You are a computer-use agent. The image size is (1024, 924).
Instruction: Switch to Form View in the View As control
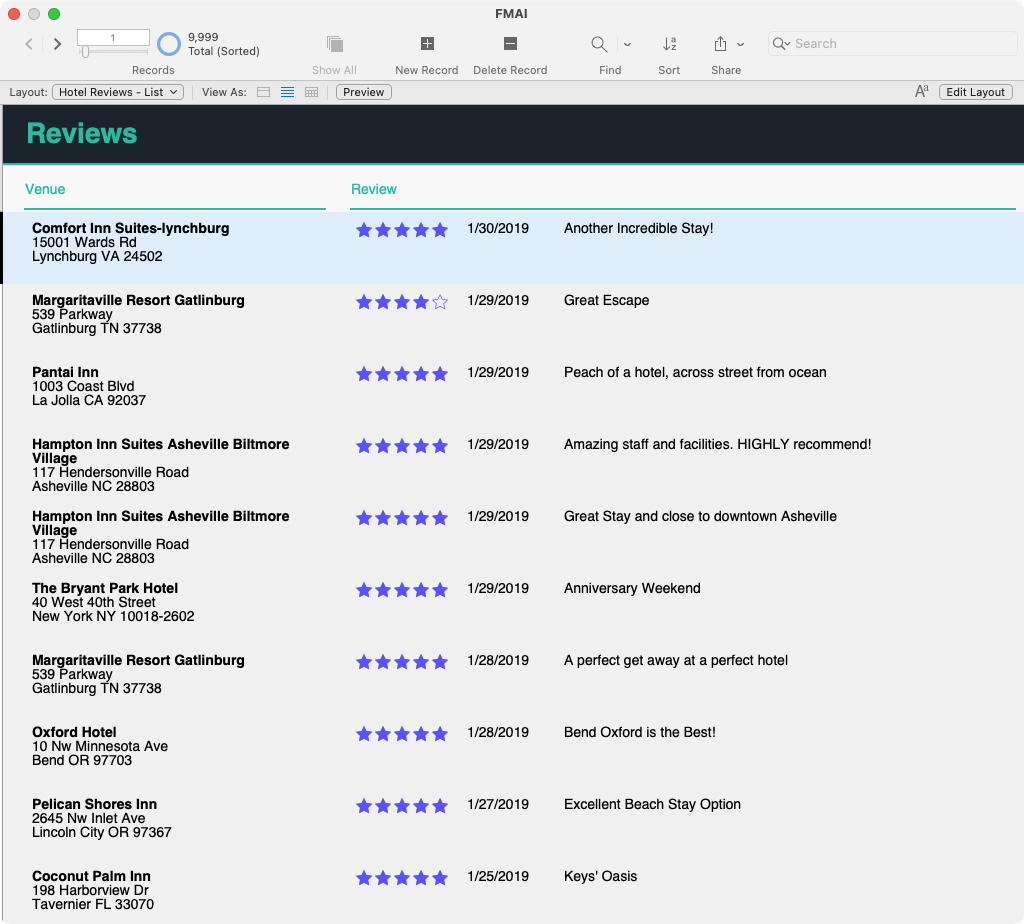click(262, 91)
